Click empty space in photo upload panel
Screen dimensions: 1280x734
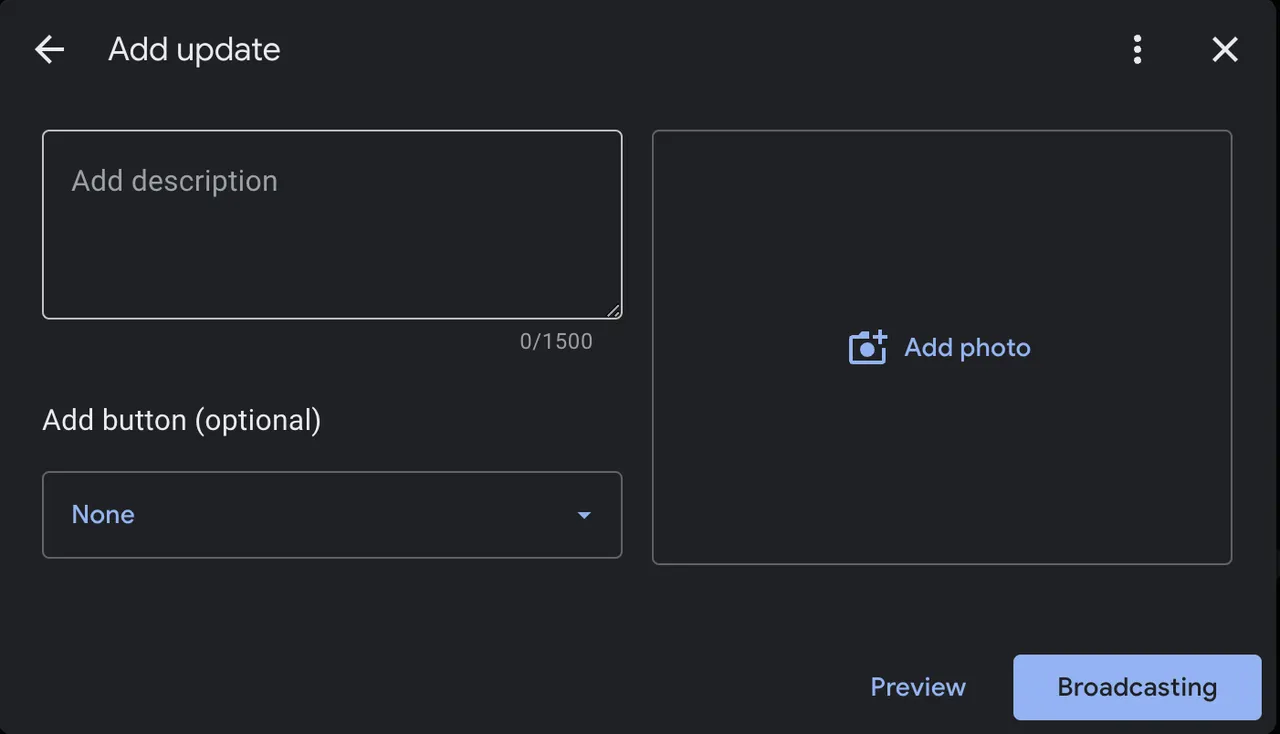(942, 470)
